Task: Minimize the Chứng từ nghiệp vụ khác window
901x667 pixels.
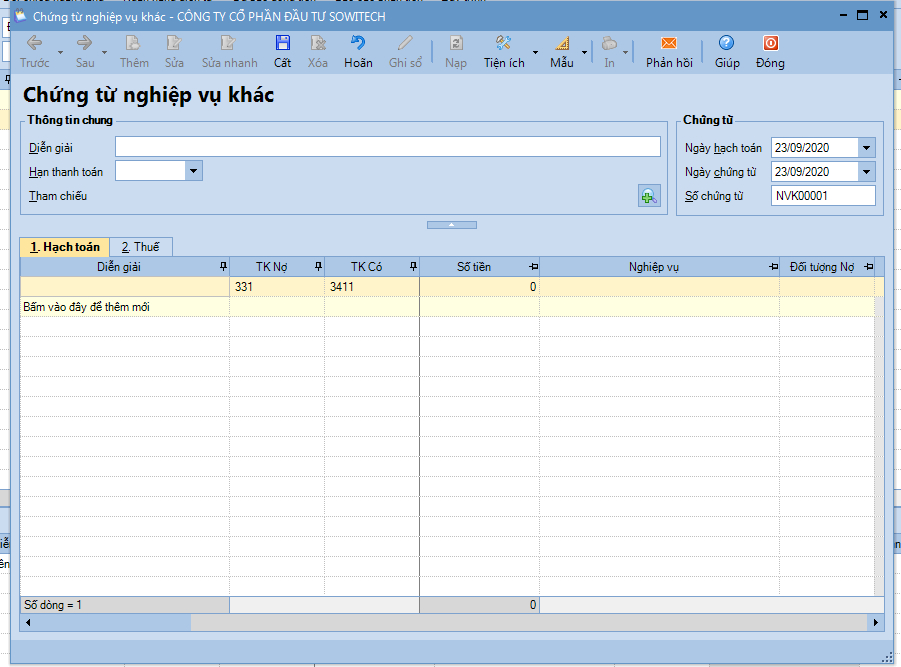Action: pos(843,16)
